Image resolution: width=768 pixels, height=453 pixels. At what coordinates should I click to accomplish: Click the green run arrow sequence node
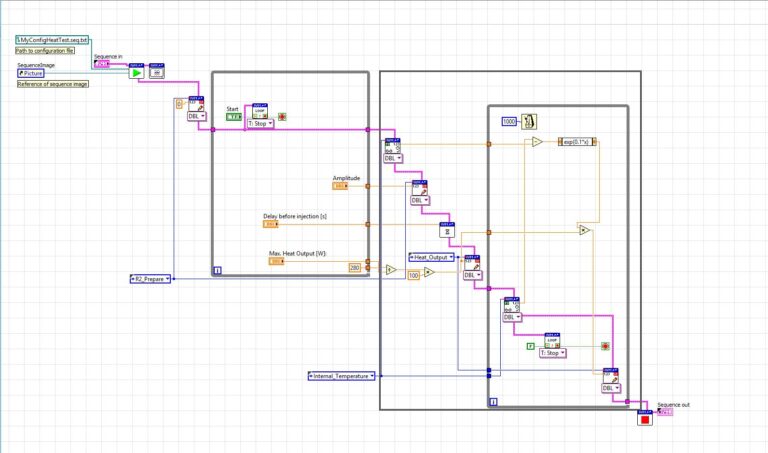tap(136, 72)
